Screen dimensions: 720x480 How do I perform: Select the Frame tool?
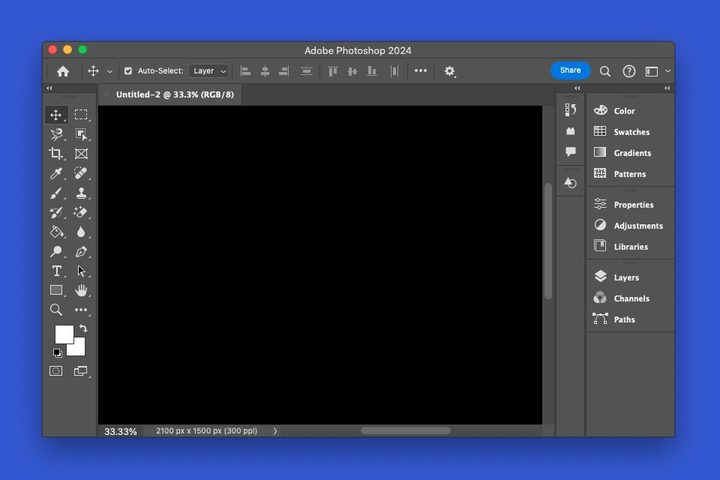point(81,153)
